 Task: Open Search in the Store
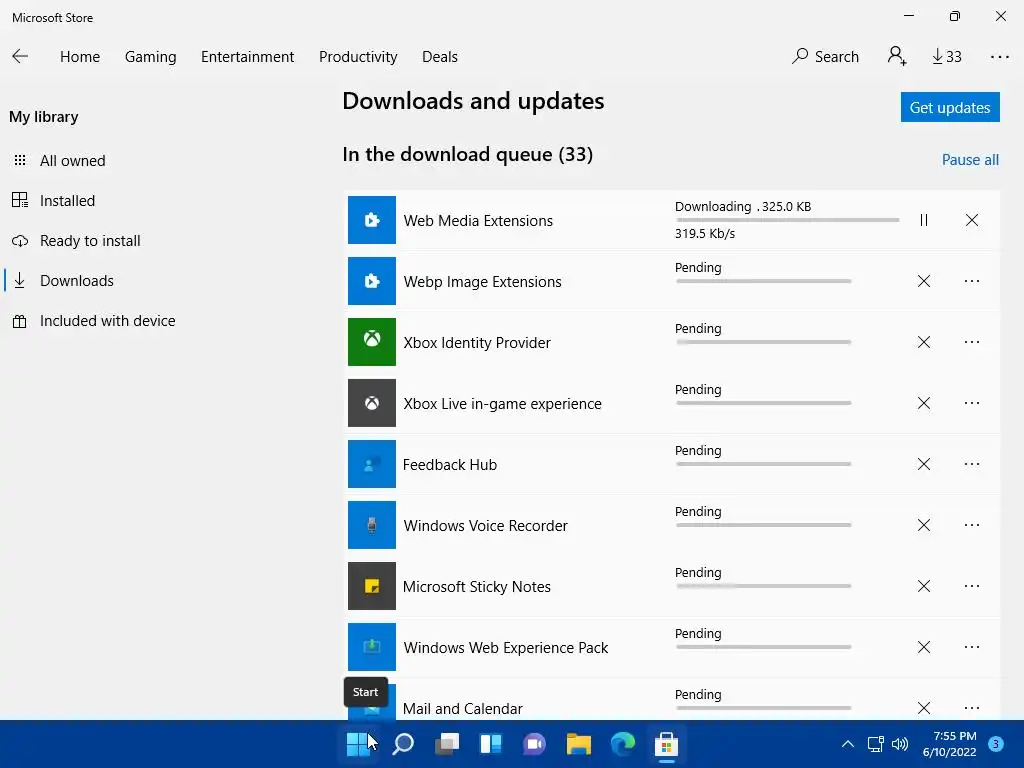pos(825,57)
